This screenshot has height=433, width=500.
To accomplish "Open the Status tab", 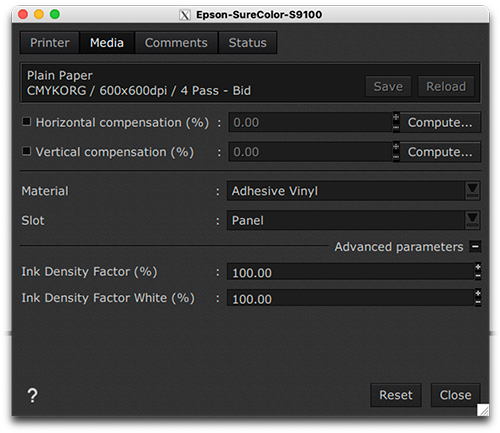I will pyautogui.click(x=247, y=43).
